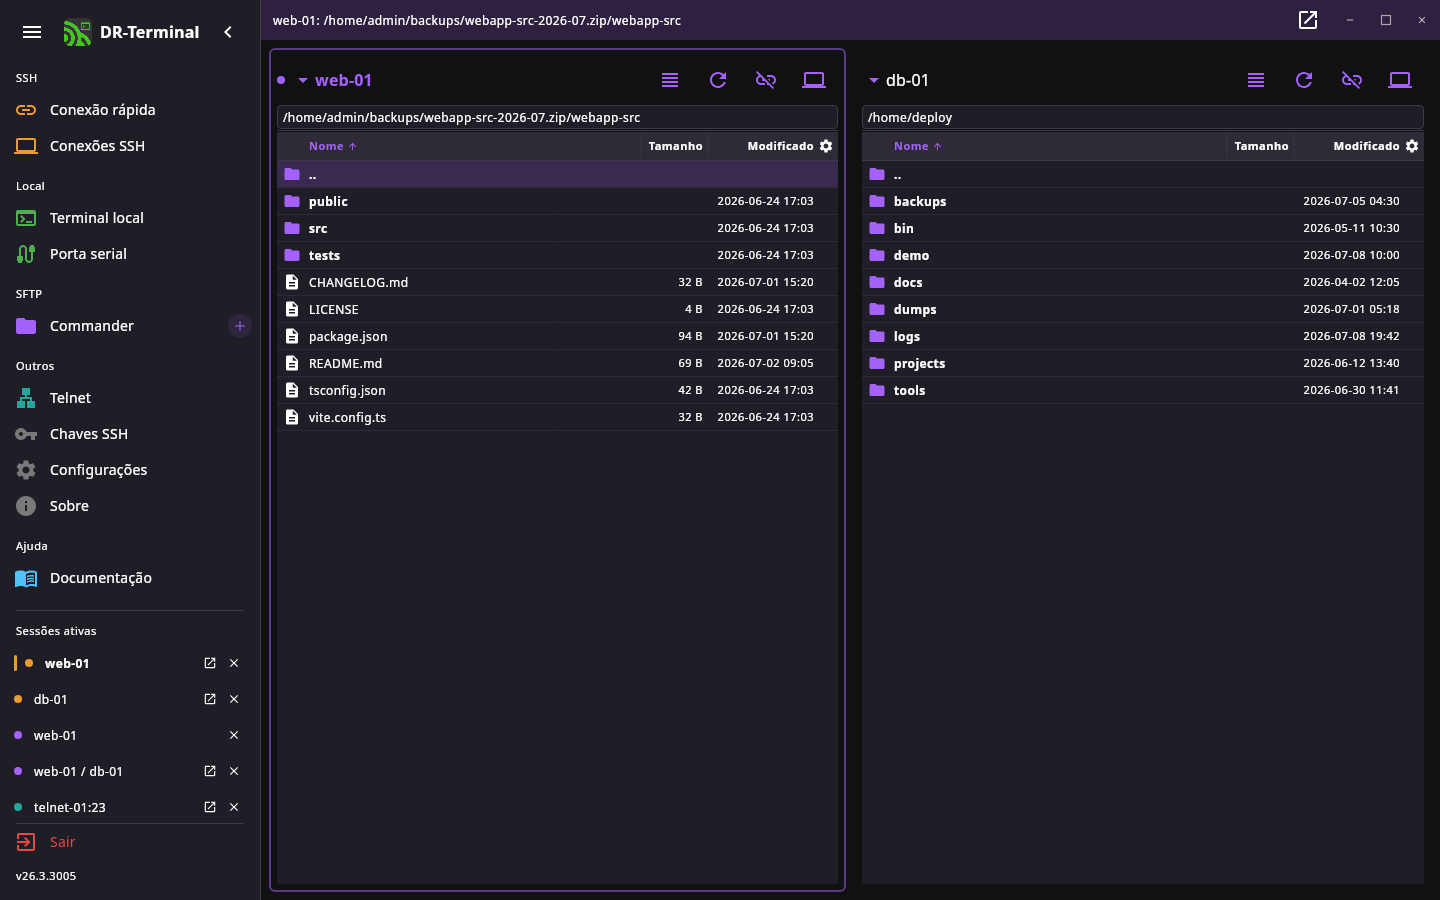Switch db-01 panel to local computer

pyautogui.click(x=1400, y=80)
